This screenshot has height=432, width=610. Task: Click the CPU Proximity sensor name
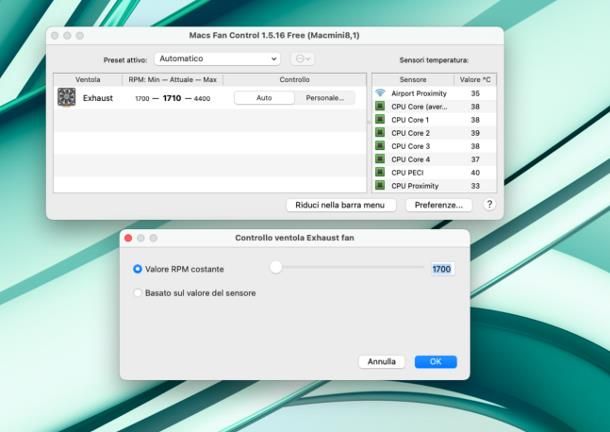[415, 186]
